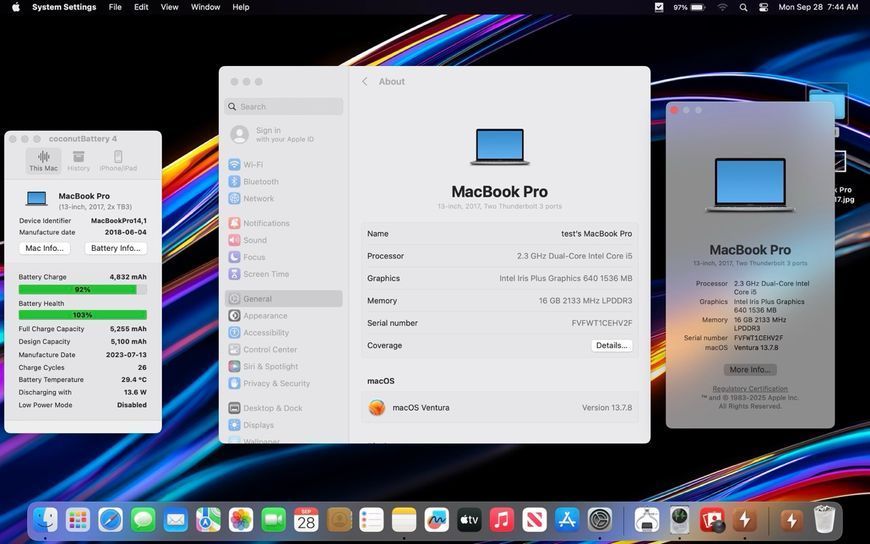
Task: Click the Battery Charge 92% progress bar
Action: point(83,289)
